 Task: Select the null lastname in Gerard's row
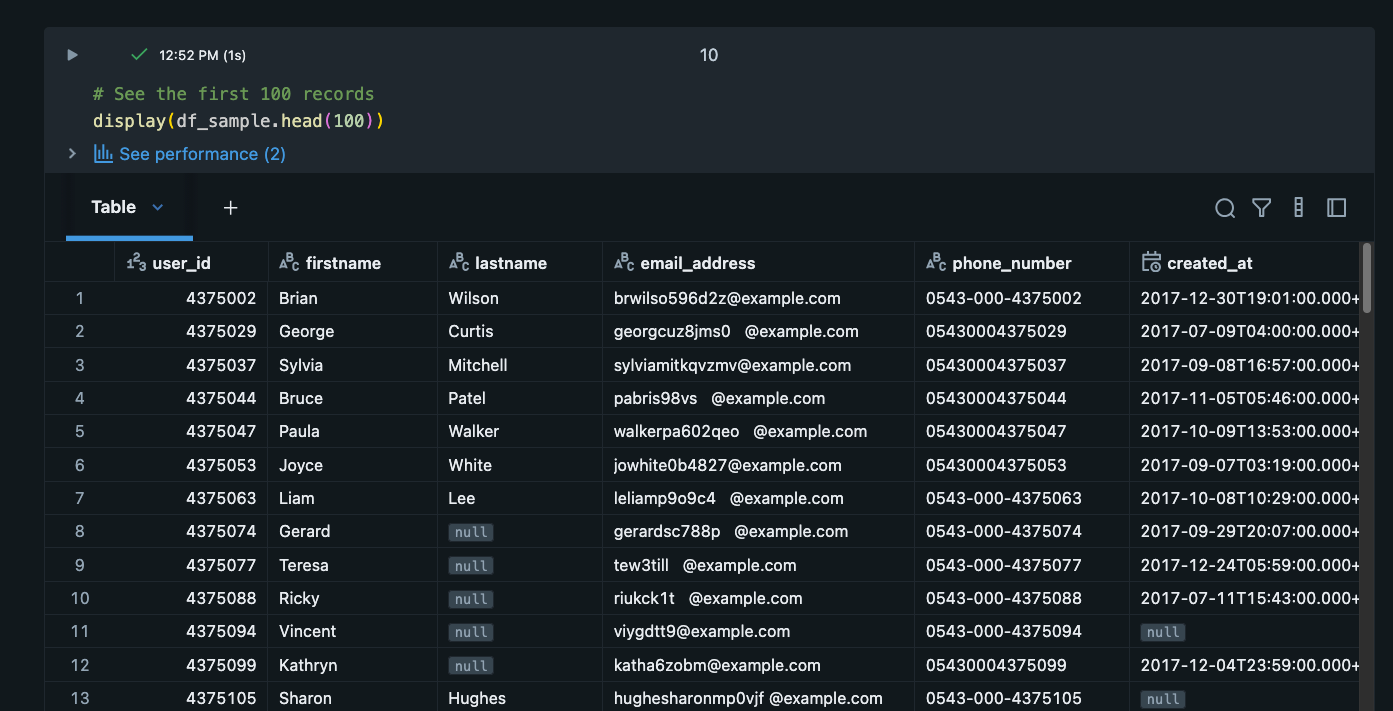(471, 532)
